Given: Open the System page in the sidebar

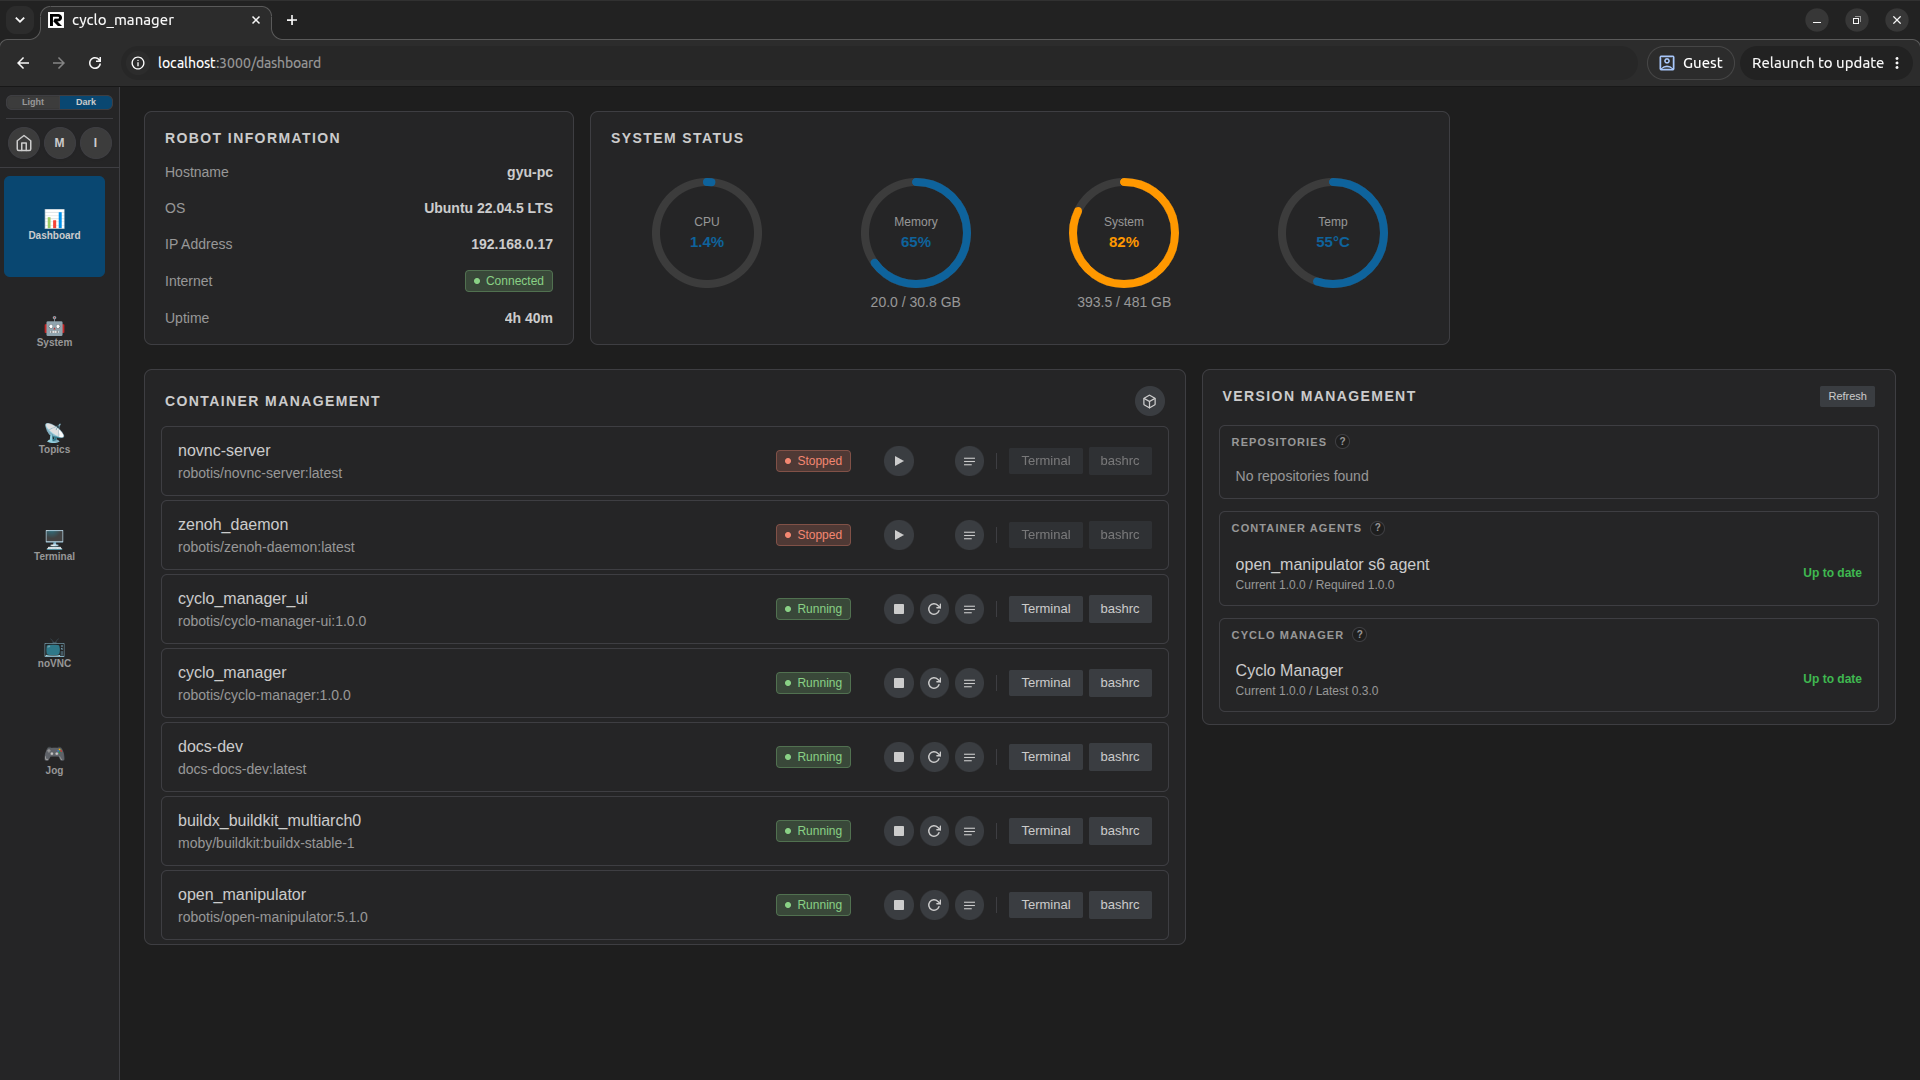Looking at the screenshot, I should 54,333.
